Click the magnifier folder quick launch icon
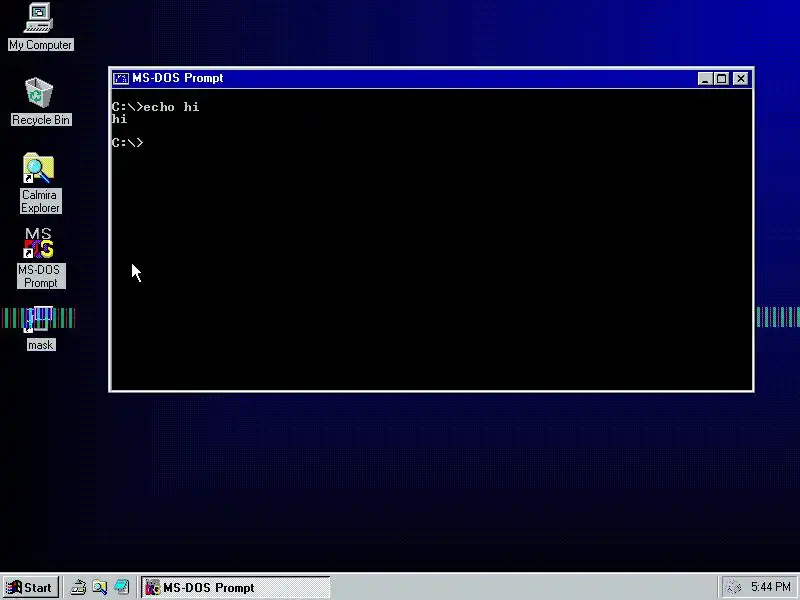 100,587
